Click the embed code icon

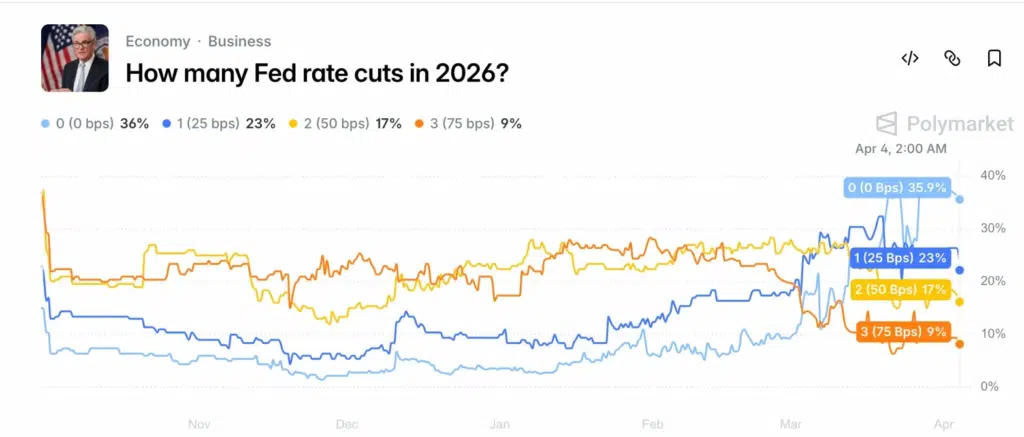pos(910,58)
